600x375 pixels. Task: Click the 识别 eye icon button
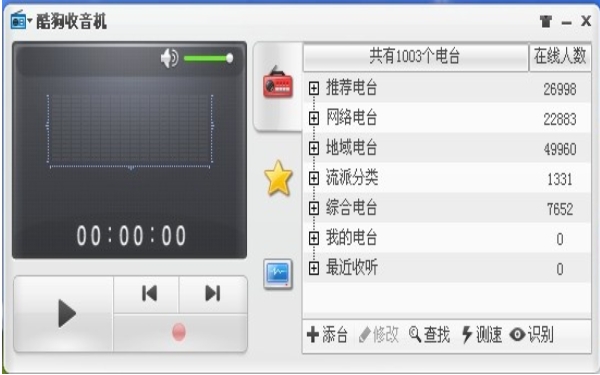(x=532, y=334)
